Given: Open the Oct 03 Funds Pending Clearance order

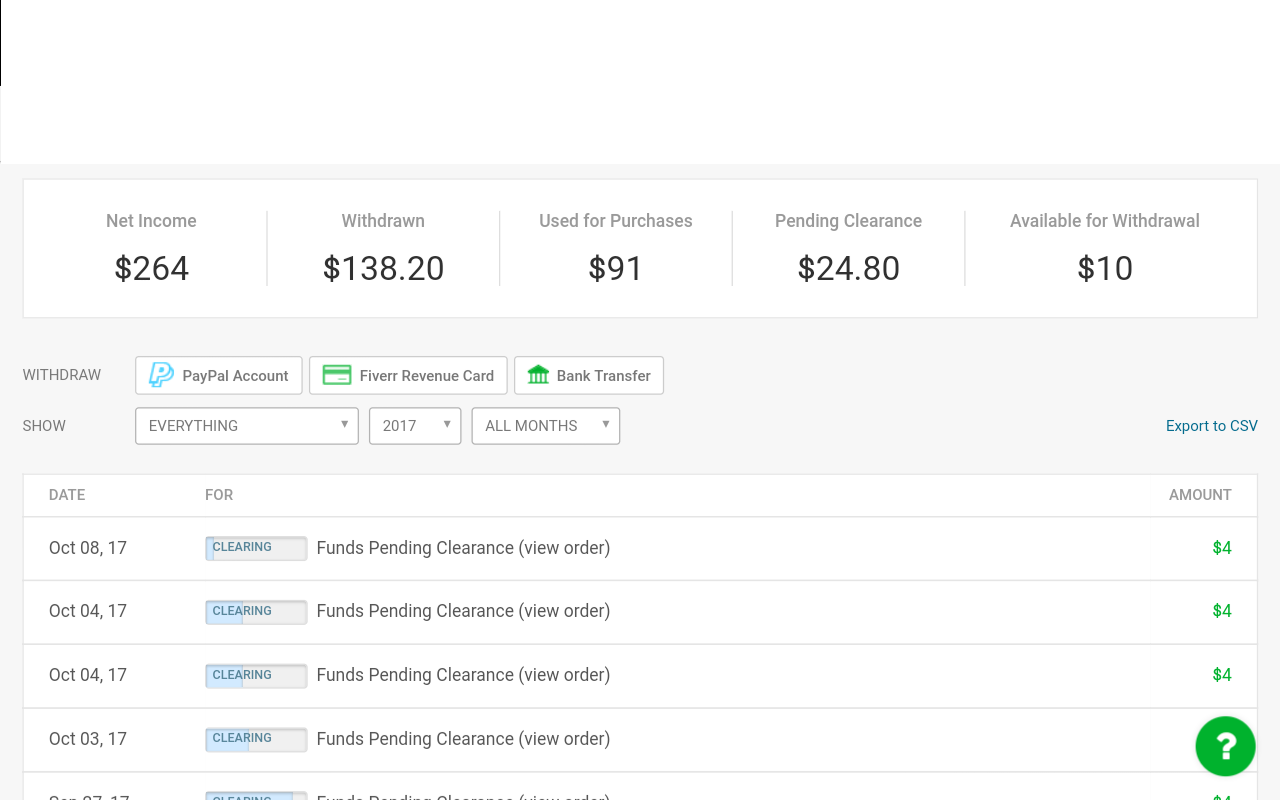Looking at the screenshot, I should click(x=564, y=739).
